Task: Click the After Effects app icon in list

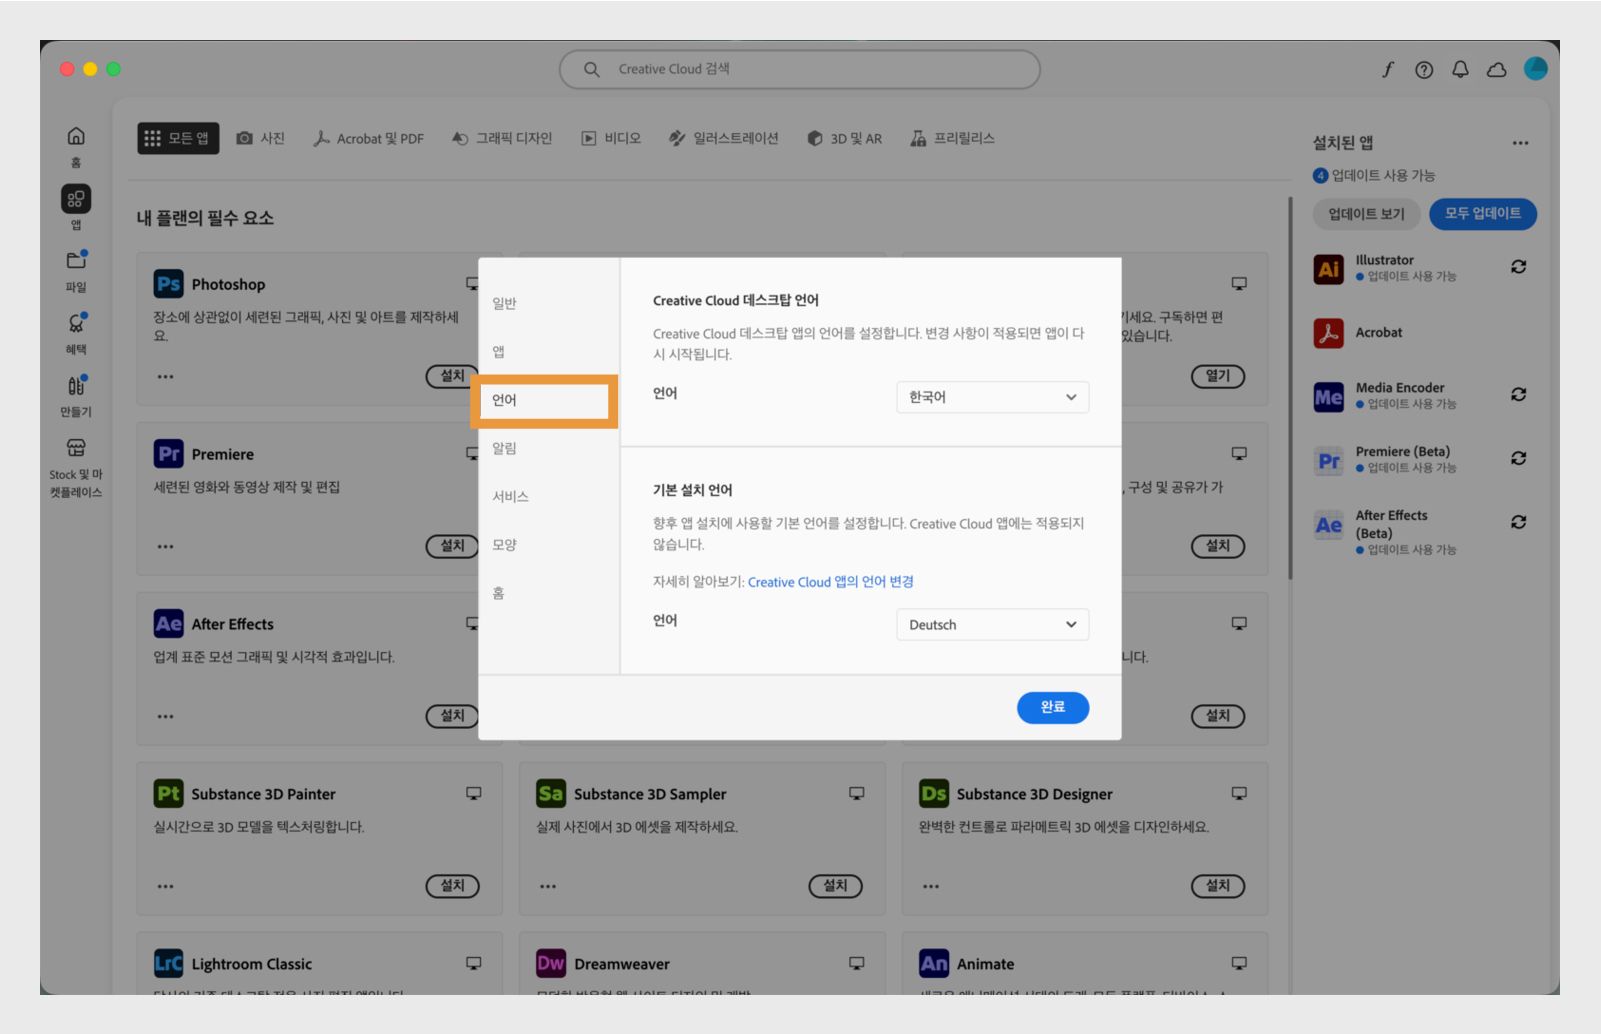Action: tap(168, 624)
